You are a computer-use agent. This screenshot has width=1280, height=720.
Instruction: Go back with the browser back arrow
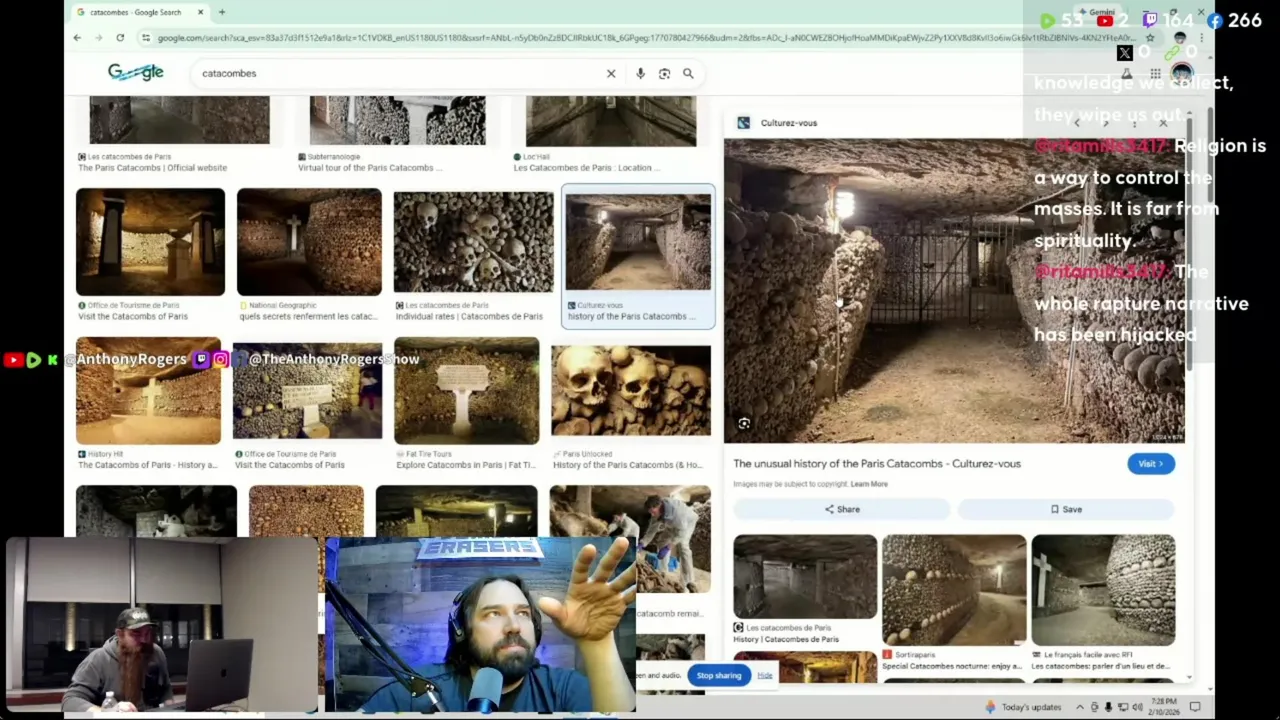(77, 37)
